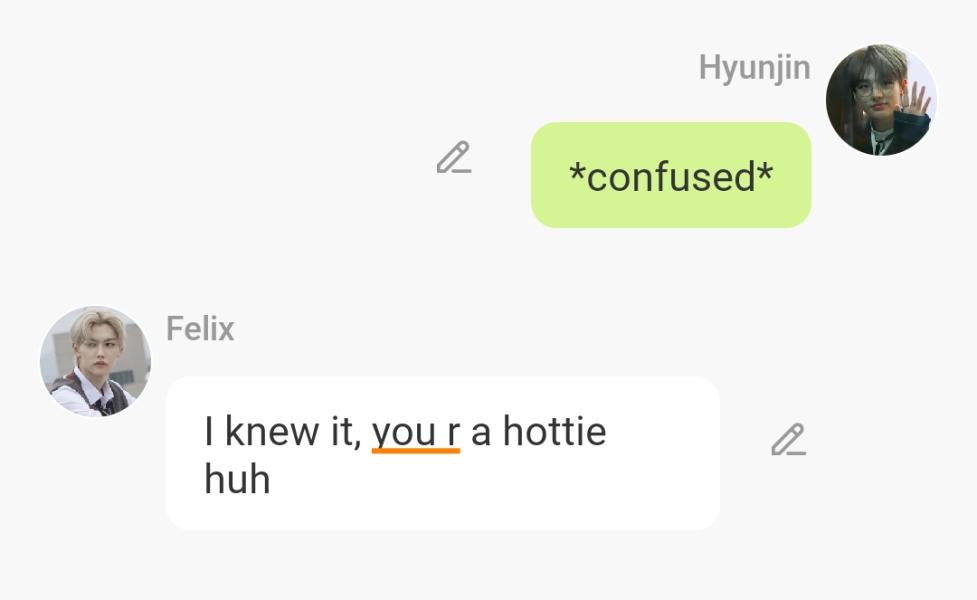Click the opening asterisk before "confused"
This screenshot has height=600, width=977.
(x=576, y=171)
